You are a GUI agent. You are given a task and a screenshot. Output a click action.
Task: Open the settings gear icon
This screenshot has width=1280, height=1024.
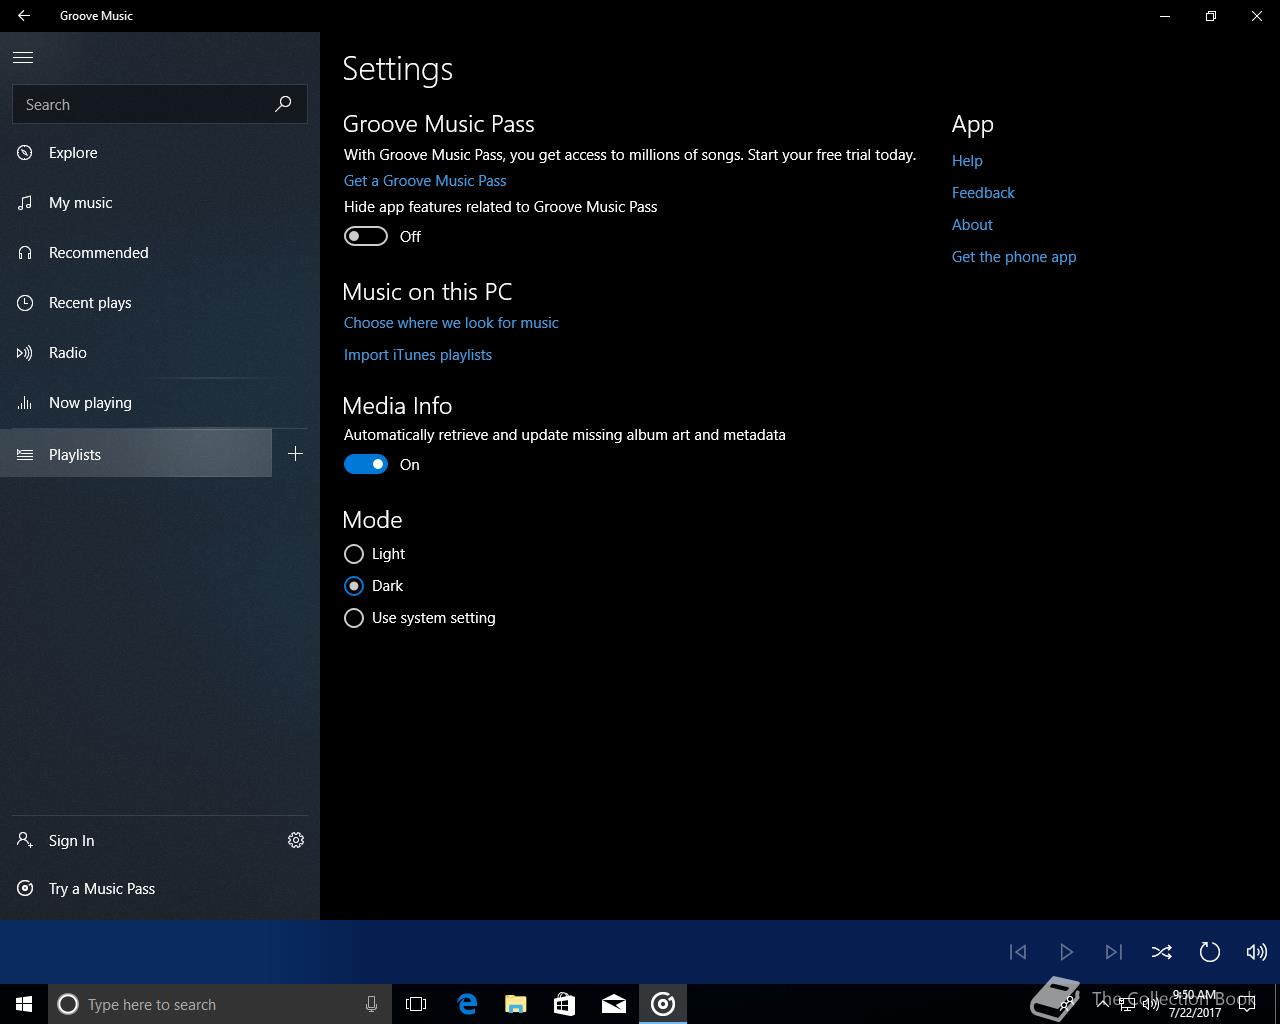point(296,841)
